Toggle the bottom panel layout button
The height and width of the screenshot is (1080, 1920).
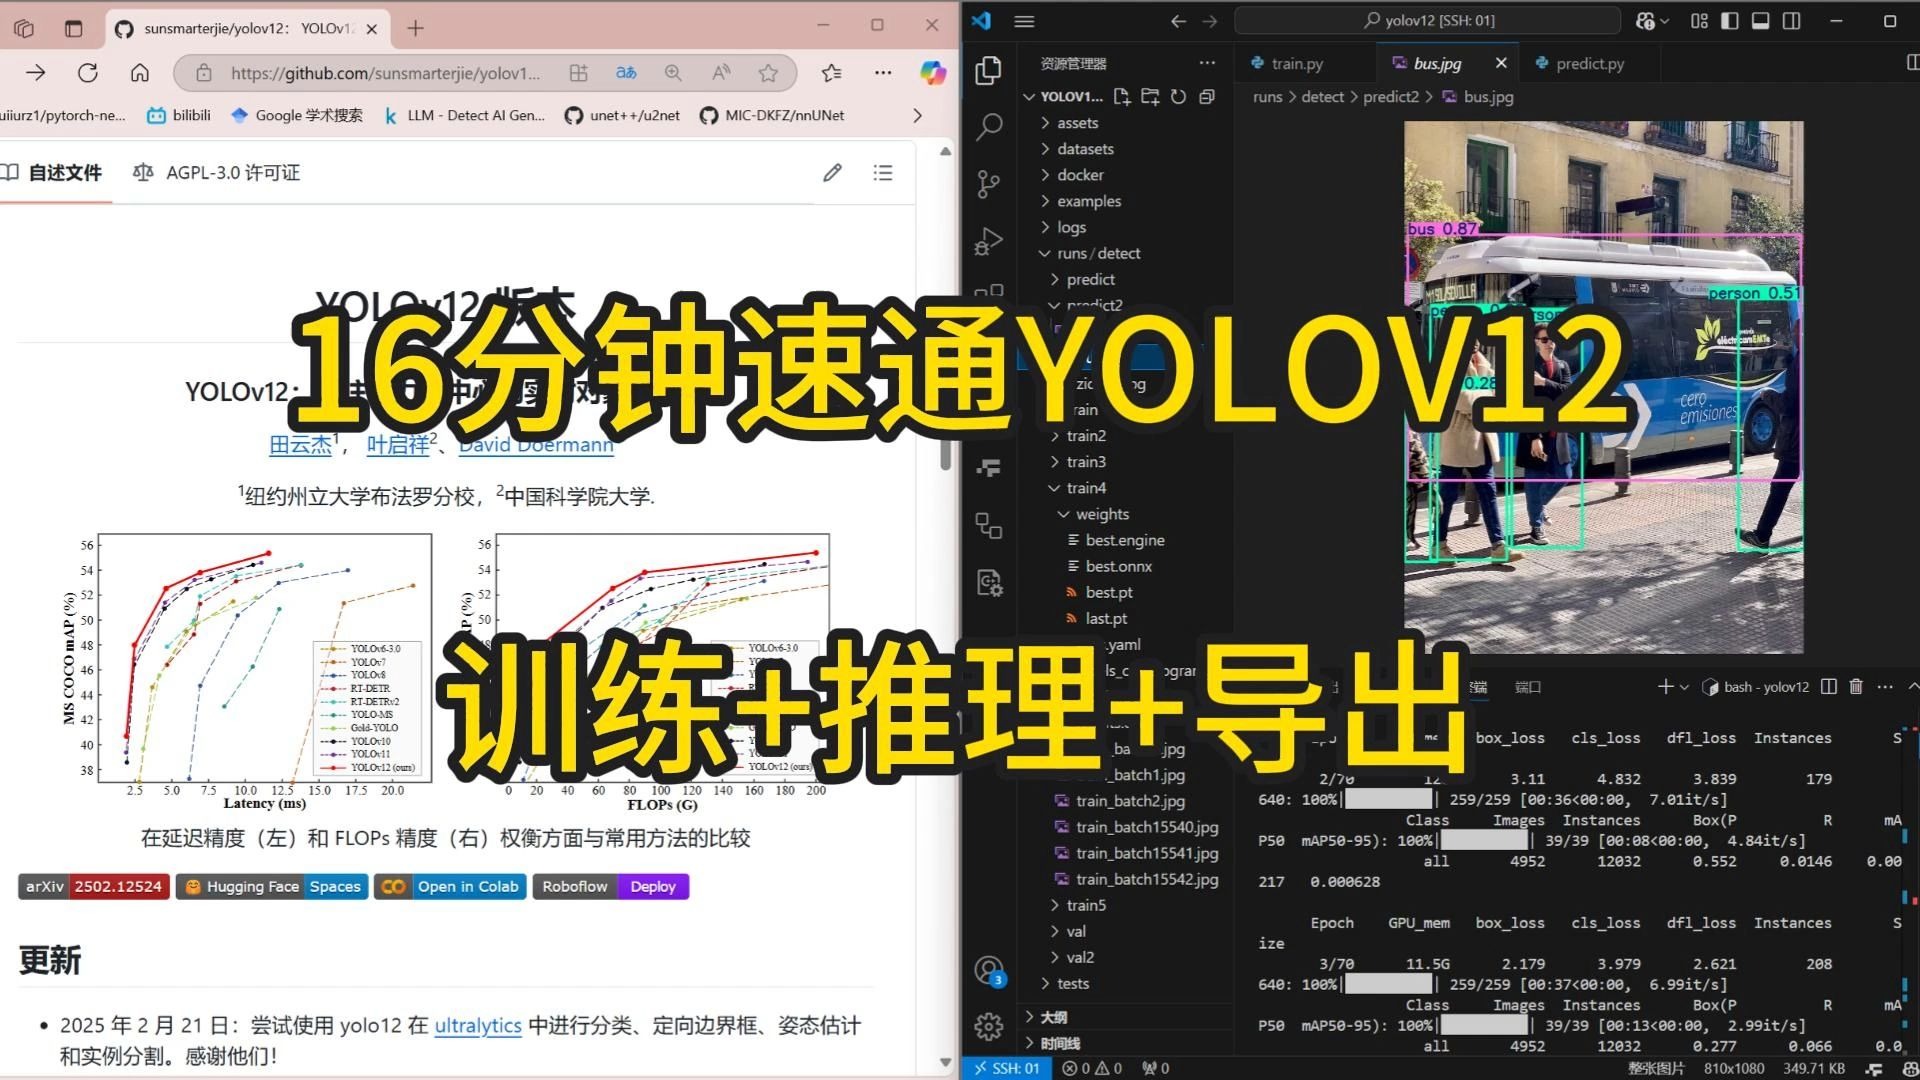click(1761, 21)
